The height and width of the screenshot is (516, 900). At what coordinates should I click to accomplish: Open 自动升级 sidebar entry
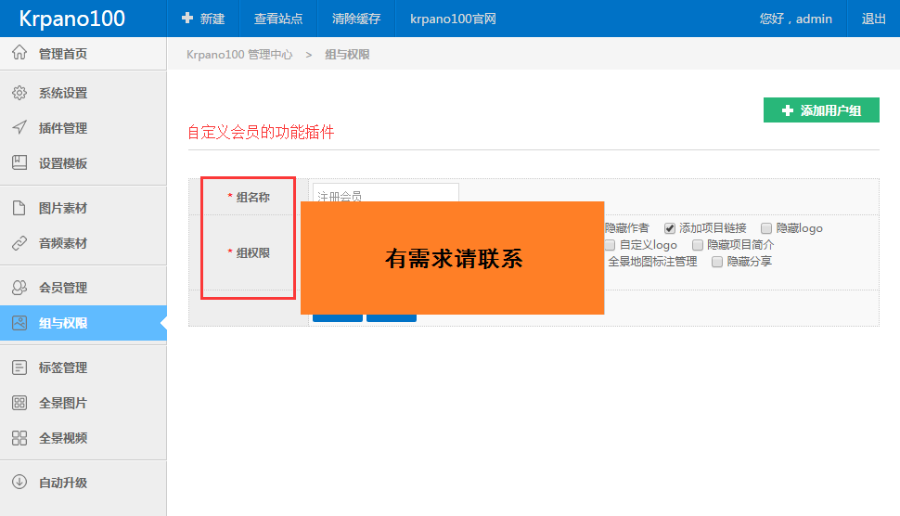[83, 482]
